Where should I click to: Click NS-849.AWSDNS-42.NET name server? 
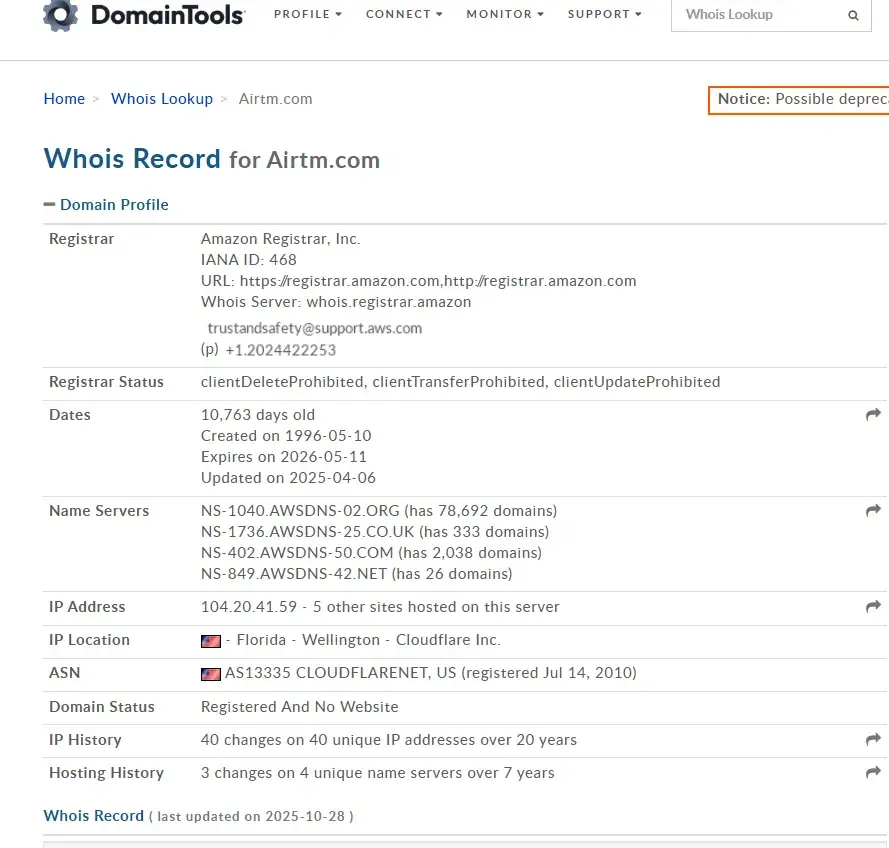294,574
